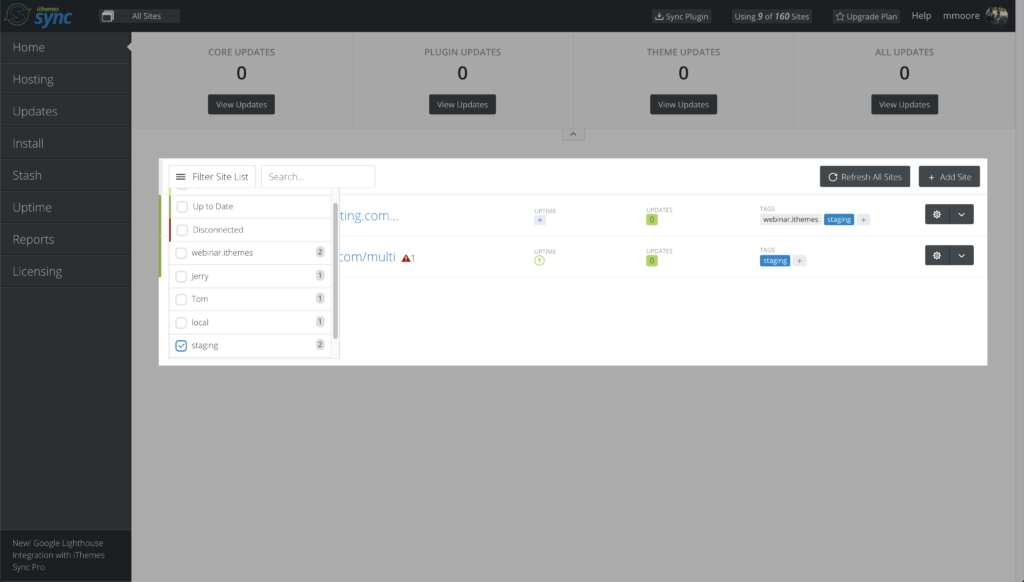
Task: Toggle the Up to Date filter checkbox
Action: (182, 206)
